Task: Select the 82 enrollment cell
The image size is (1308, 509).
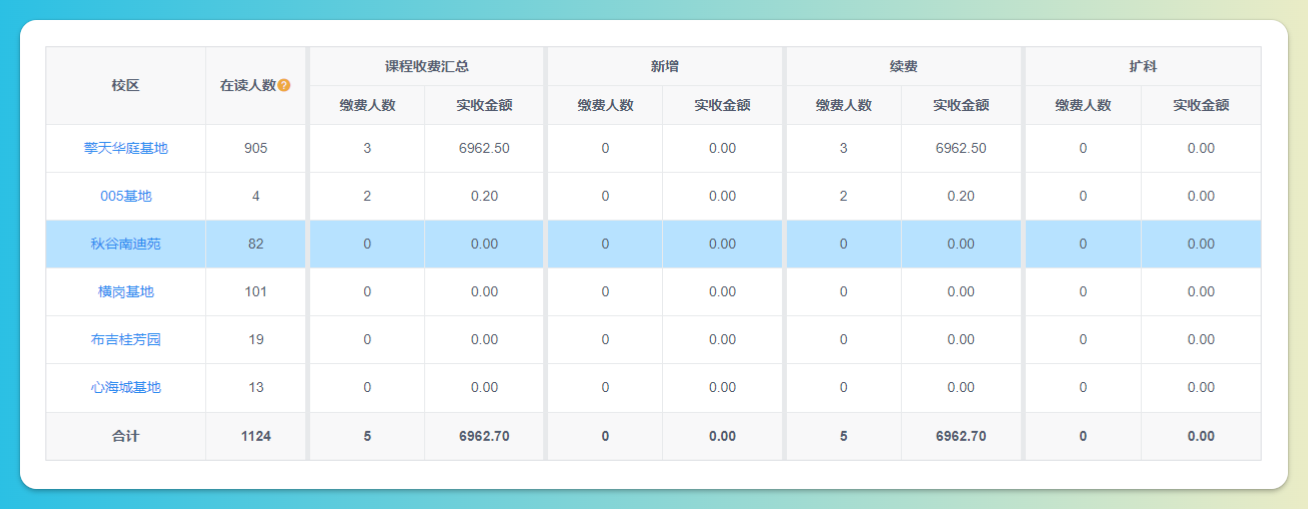Action: pos(256,244)
